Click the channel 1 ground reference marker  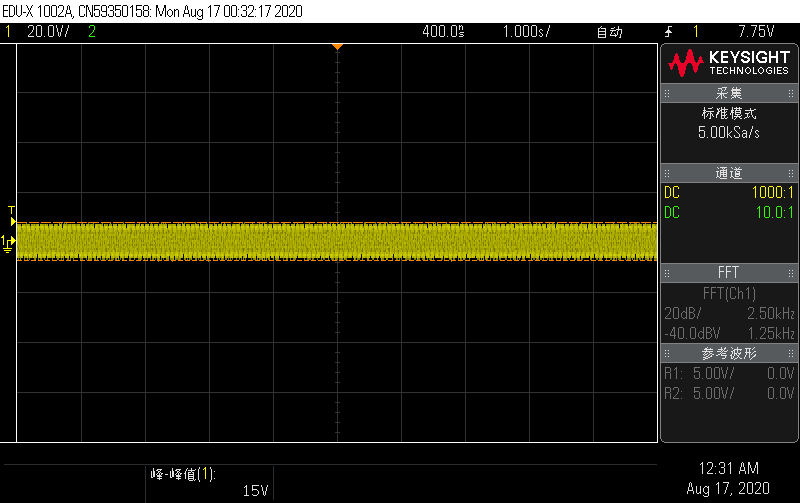tap(9, 243)
